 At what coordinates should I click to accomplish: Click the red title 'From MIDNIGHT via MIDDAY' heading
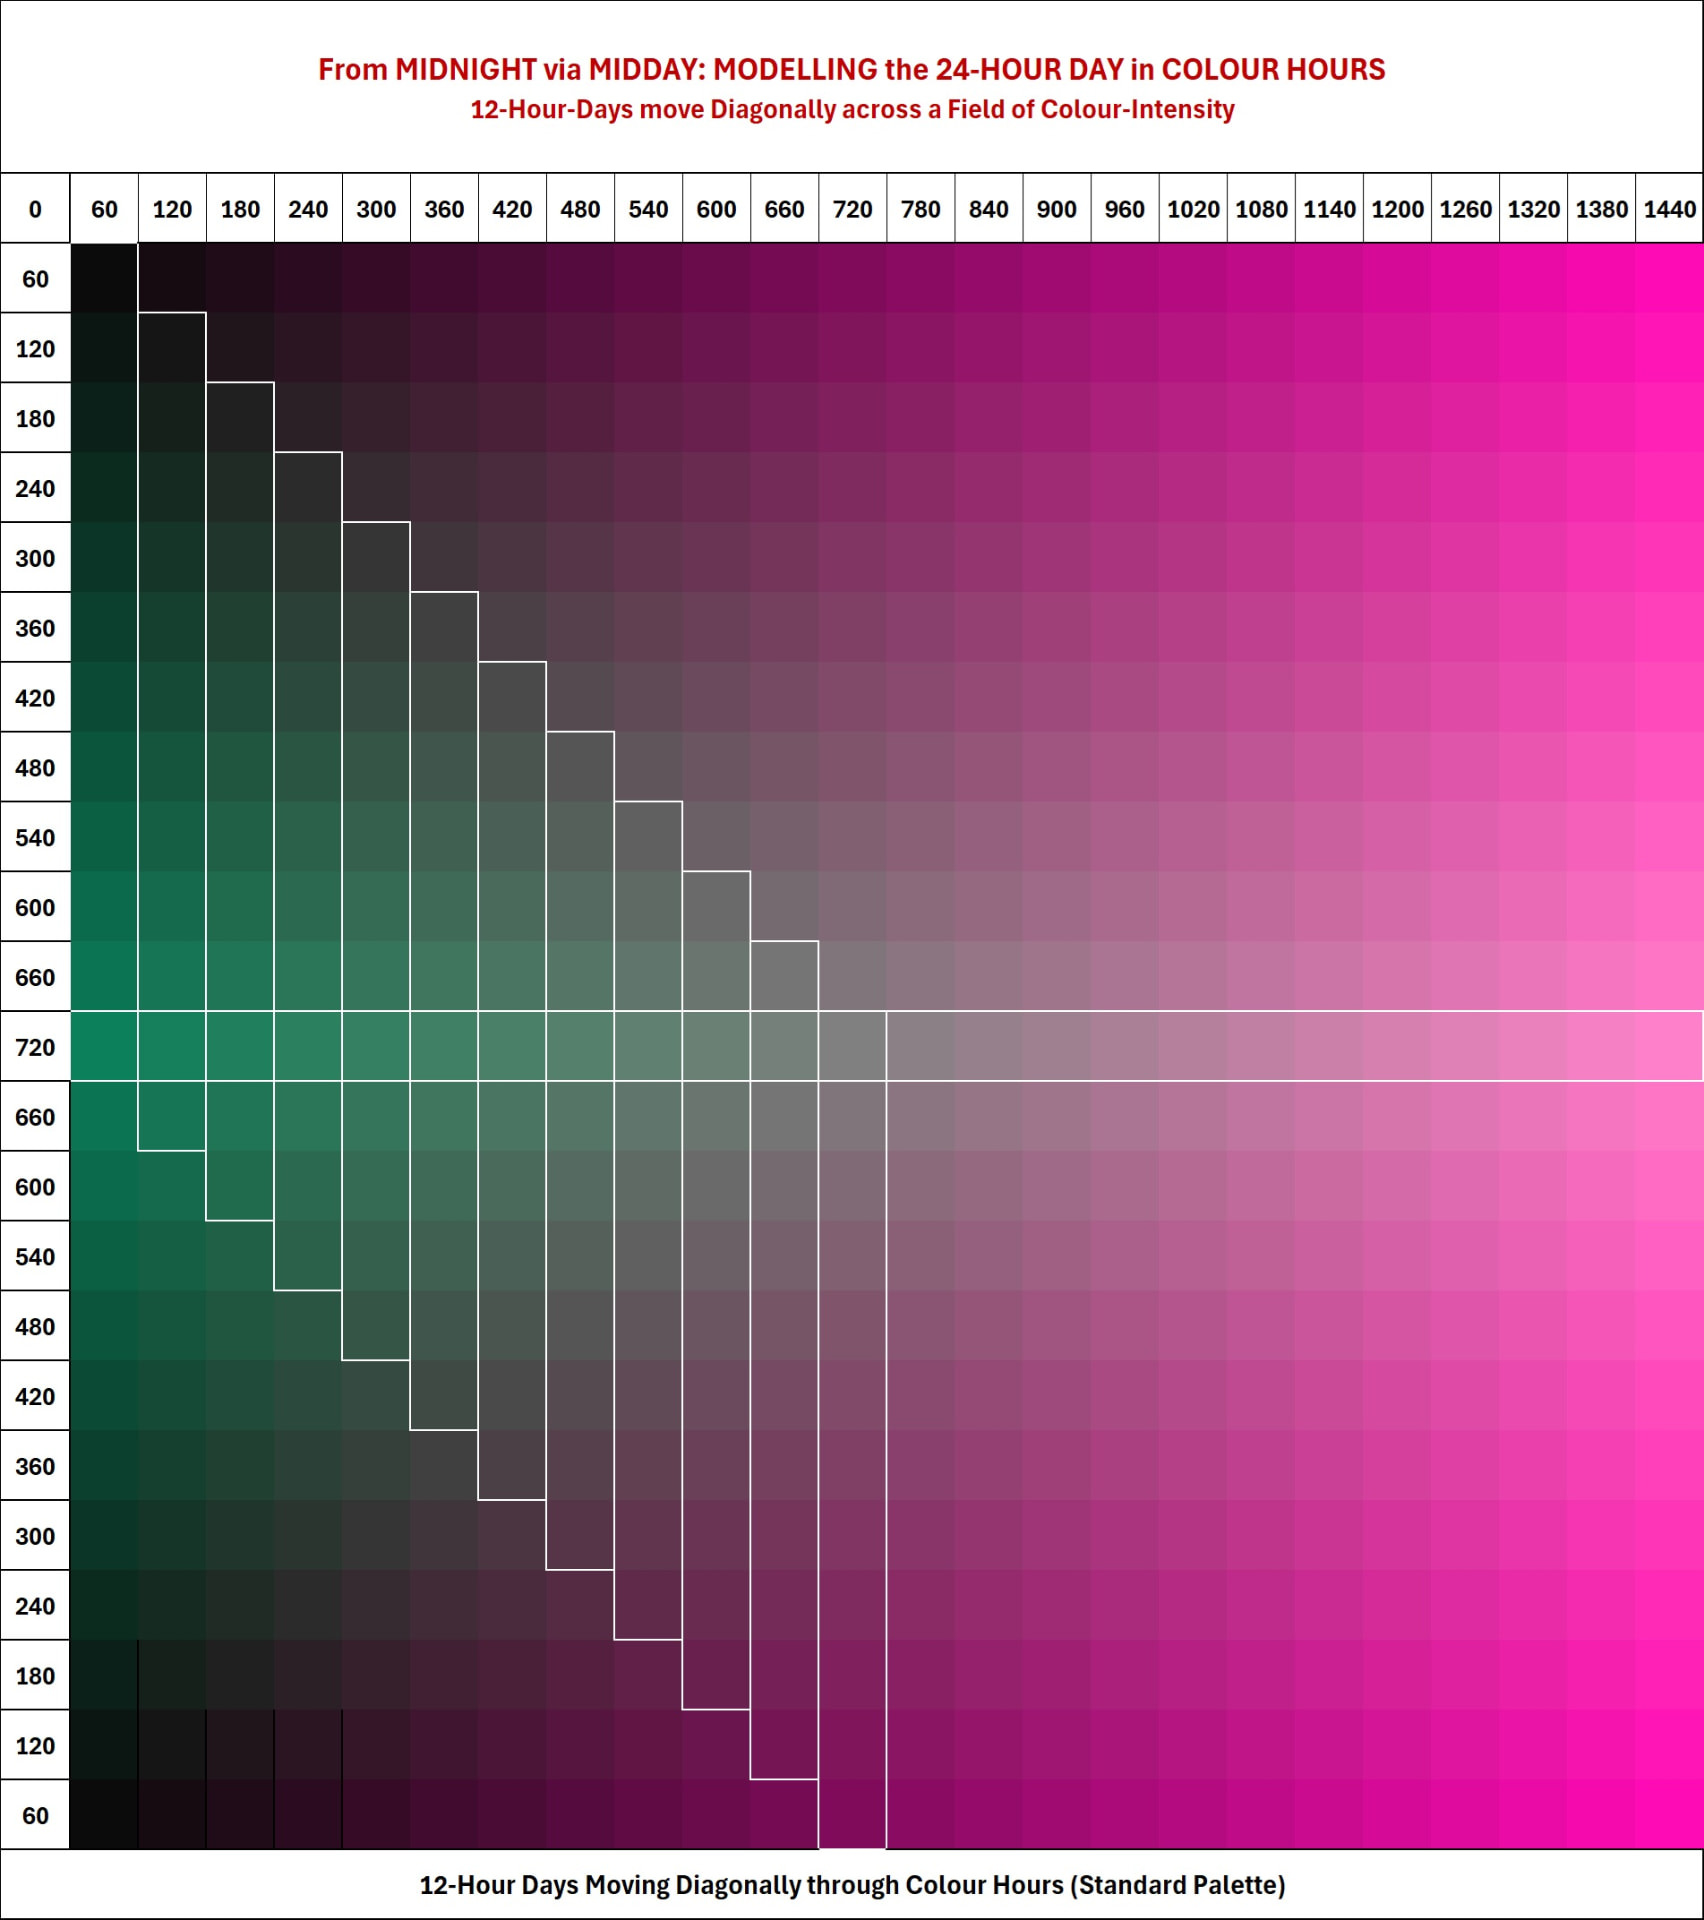[x=852, y=69]
